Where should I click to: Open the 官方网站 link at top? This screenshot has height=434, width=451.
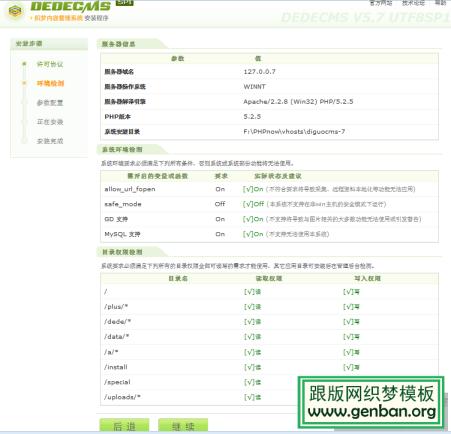click(x=381, y=3)
